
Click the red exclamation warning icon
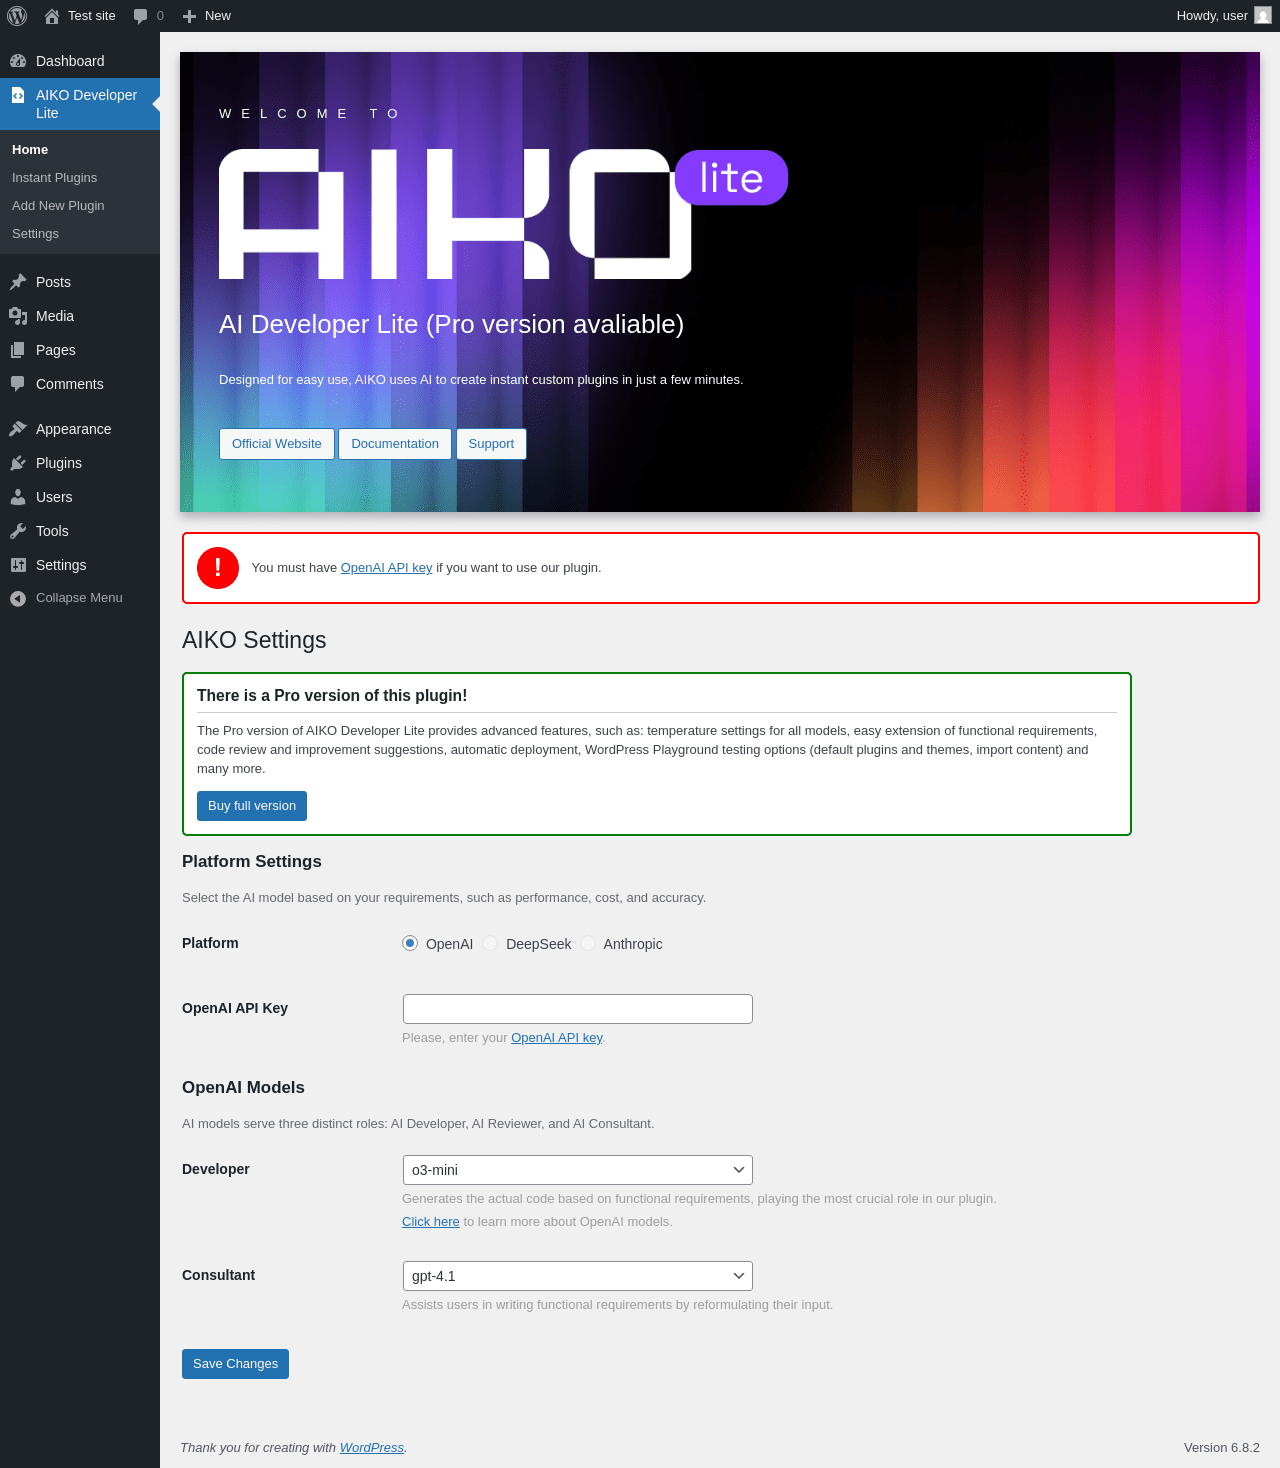(x=218, y=568)
